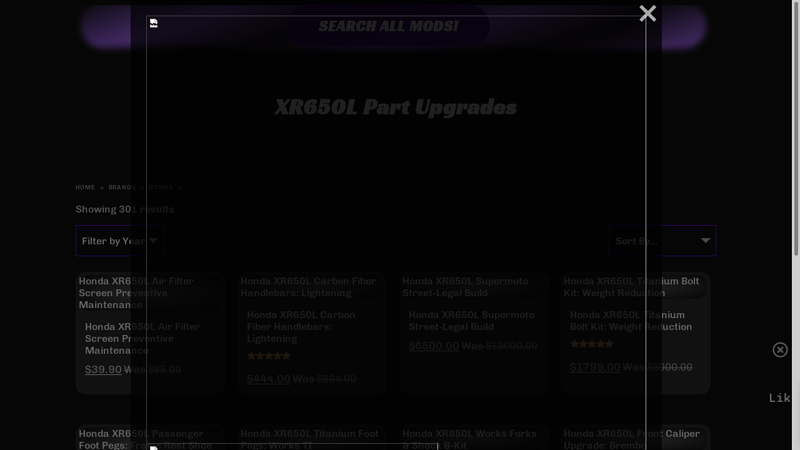The height and width of the screenshot is (450, 800).
Task: Open the BRANDS breadcrumb link
Action: [122, 187]
